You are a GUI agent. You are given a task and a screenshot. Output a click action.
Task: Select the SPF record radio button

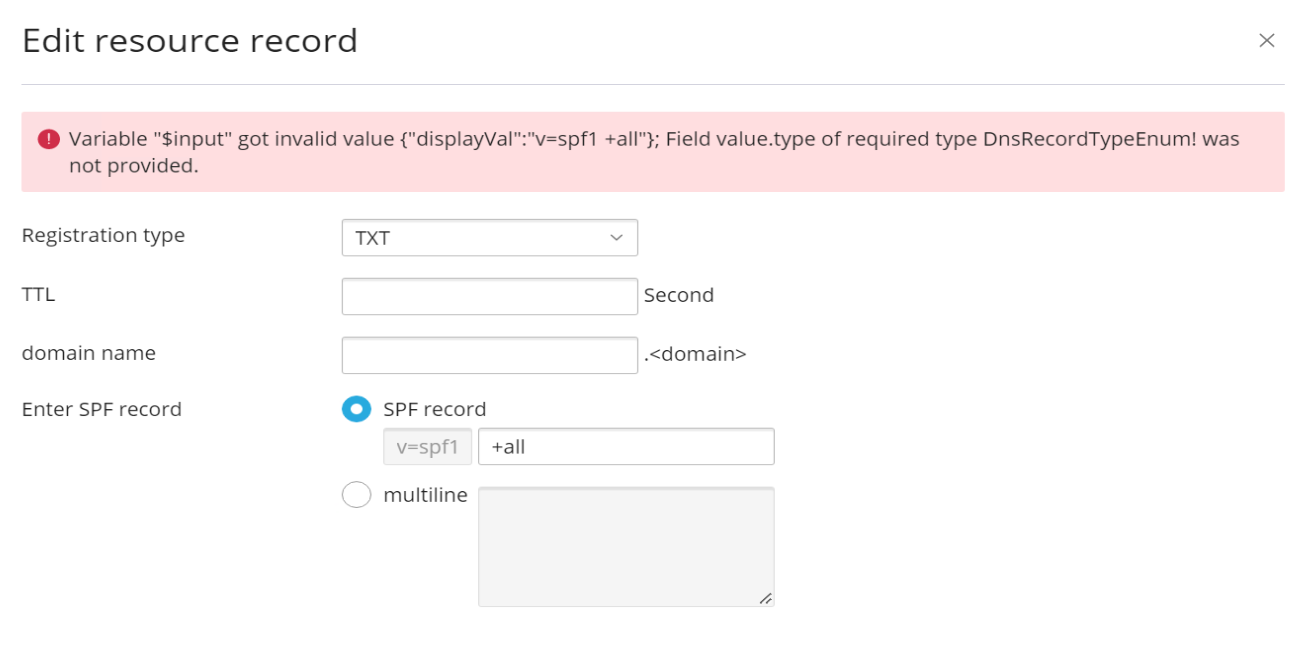point(356,409)
